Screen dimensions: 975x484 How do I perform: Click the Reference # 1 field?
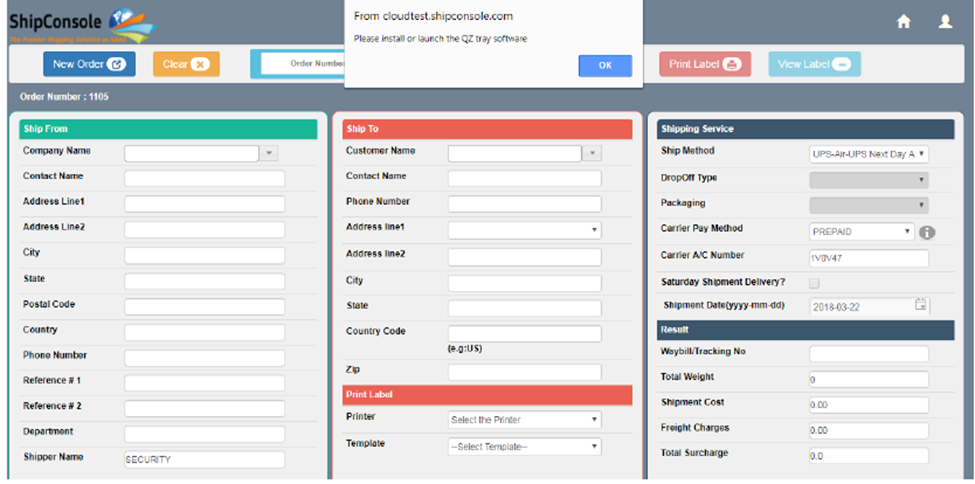pyautogui.click(x=205, y=383)
